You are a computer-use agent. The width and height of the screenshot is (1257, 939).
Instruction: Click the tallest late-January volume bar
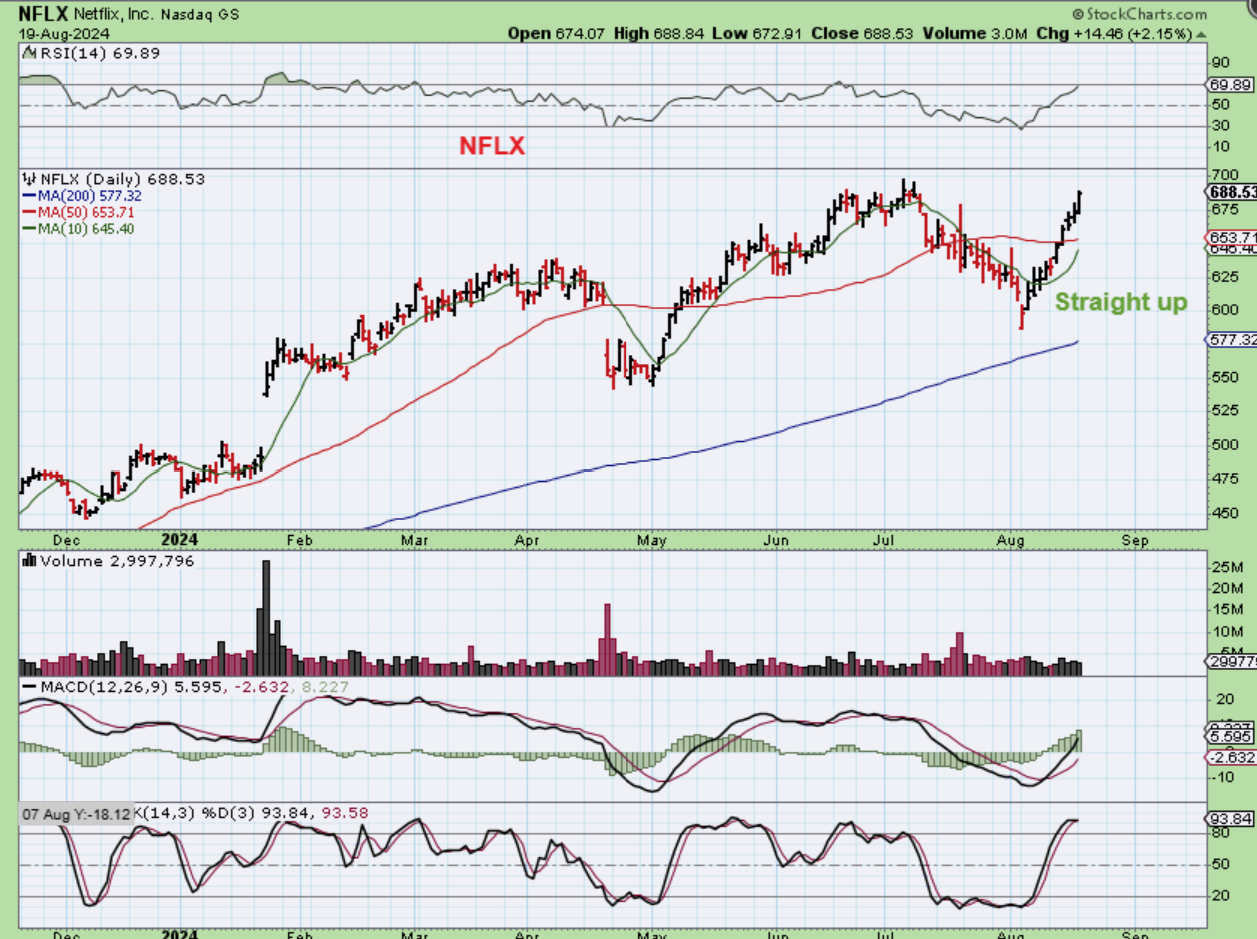point(266,617)
